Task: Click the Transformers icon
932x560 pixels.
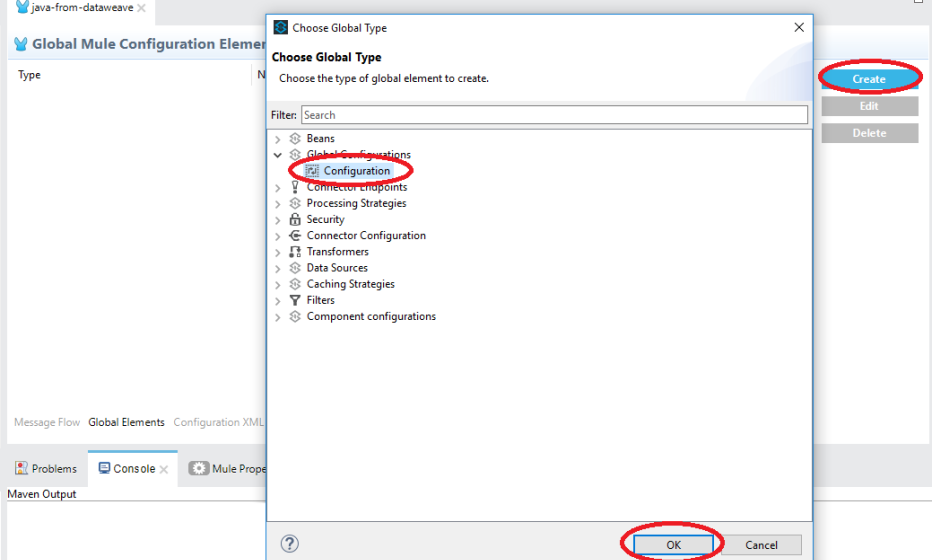Action: click(295, 251)
